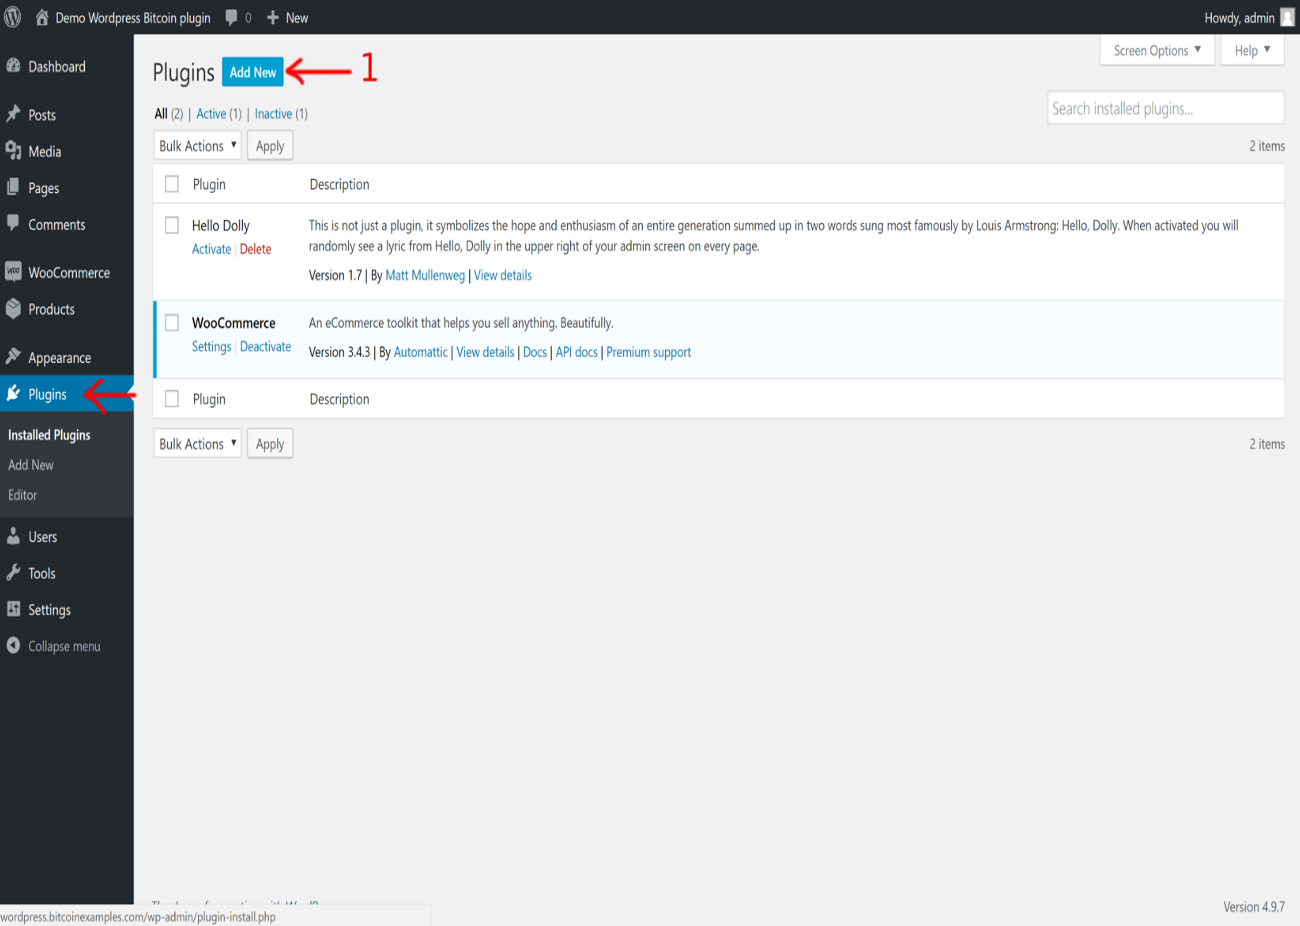
Task: Open WooCommerce plugin Settings link
Action: coord(211,346)
